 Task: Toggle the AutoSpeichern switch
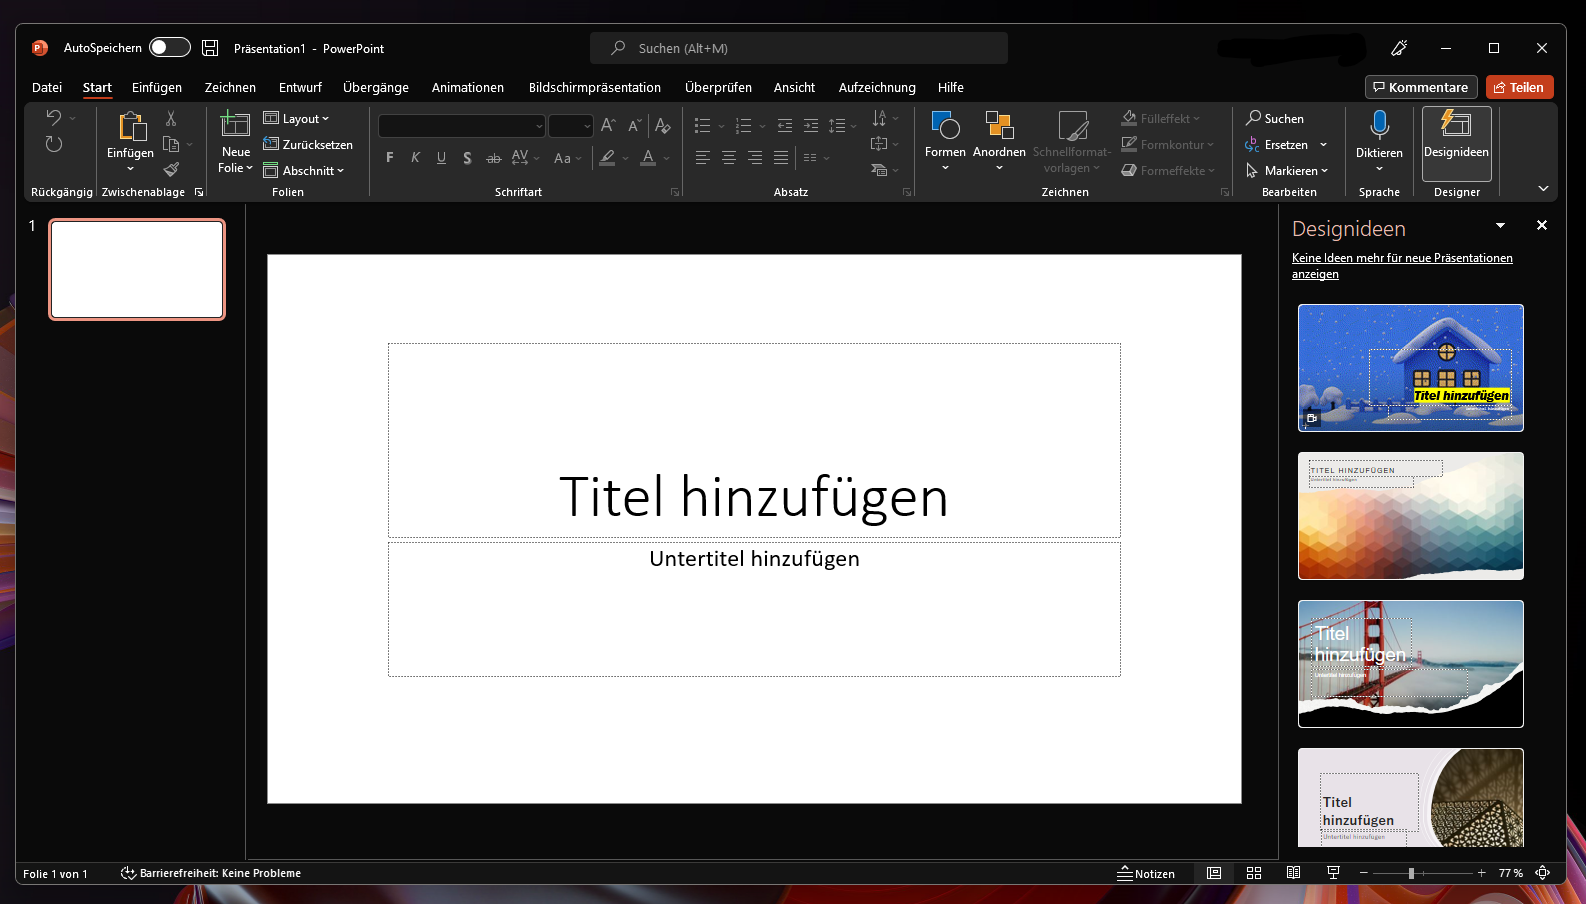coord(169,48)
